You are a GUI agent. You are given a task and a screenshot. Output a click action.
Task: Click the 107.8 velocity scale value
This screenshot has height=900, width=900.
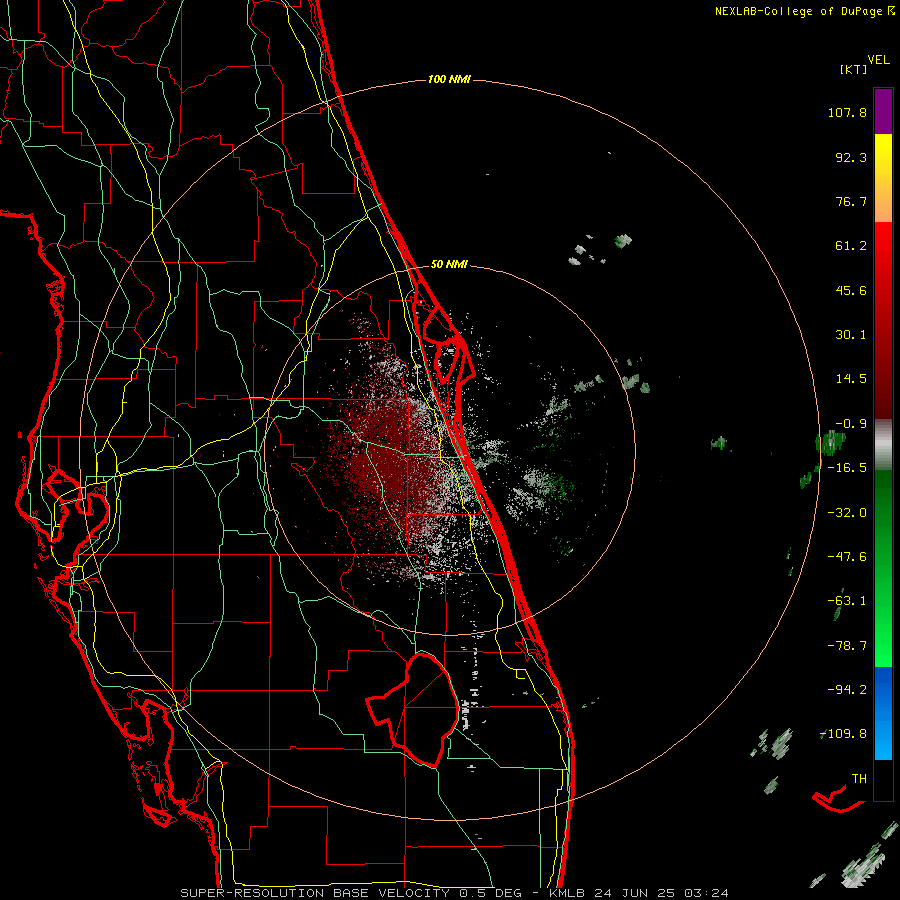click(x=847, y=112)
